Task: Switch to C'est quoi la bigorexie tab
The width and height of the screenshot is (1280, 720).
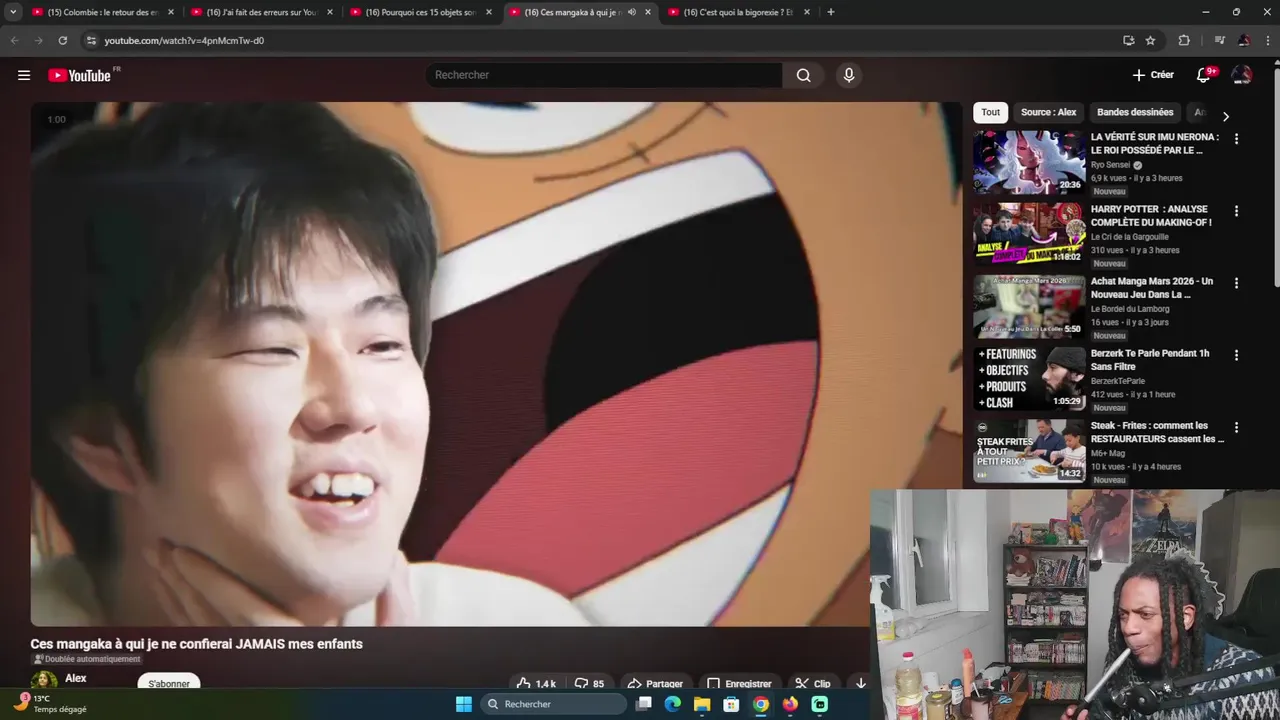Action: (x=738, y=12)
